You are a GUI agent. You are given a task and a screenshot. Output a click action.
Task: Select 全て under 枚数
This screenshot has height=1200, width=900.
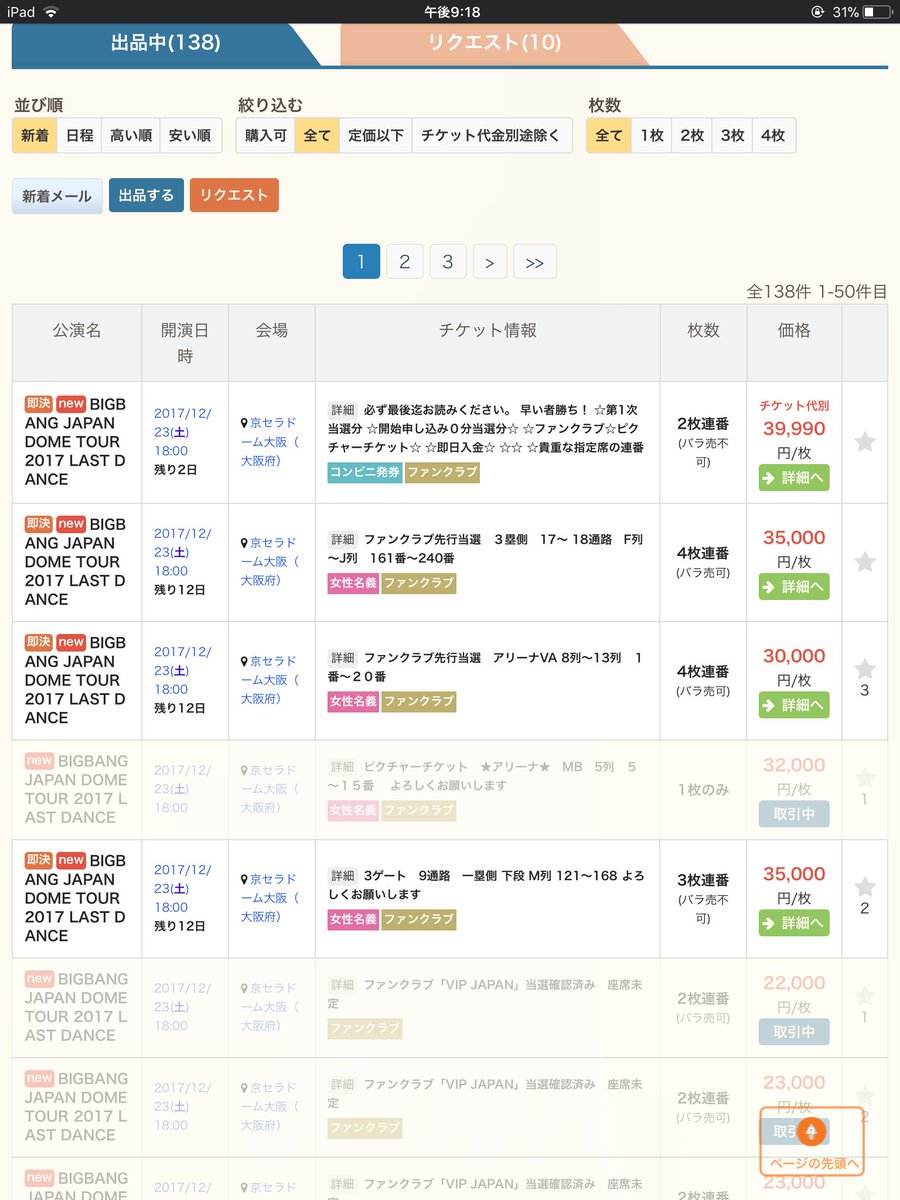(609, 135)
